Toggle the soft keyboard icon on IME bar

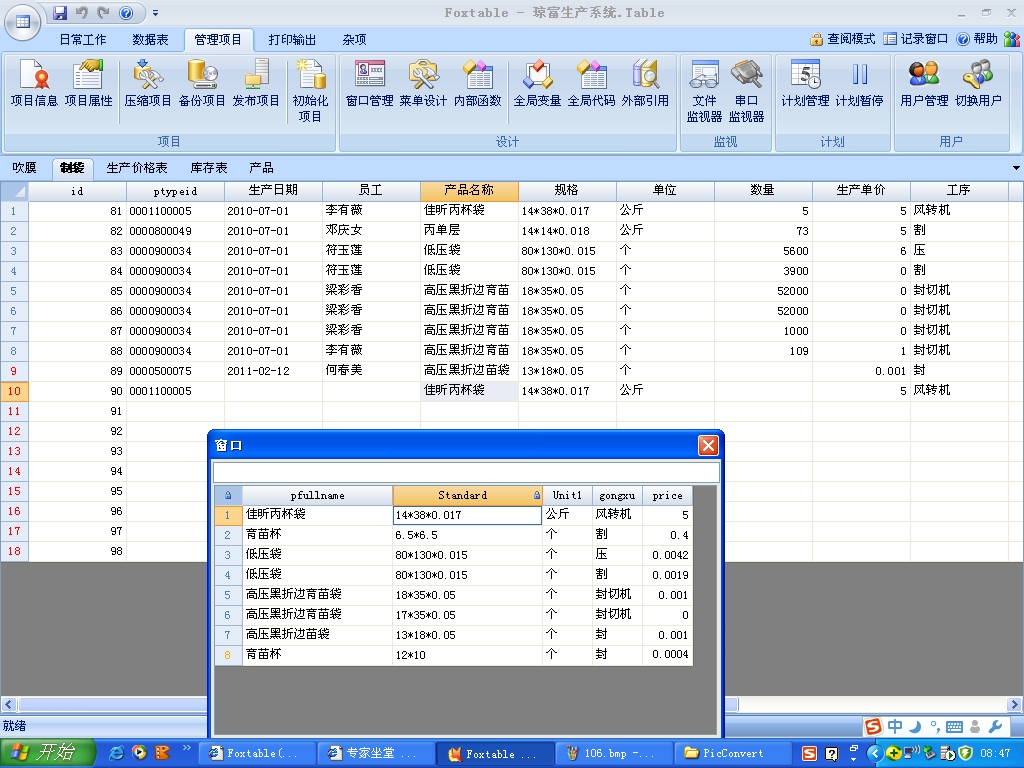[x=954, y=727]
